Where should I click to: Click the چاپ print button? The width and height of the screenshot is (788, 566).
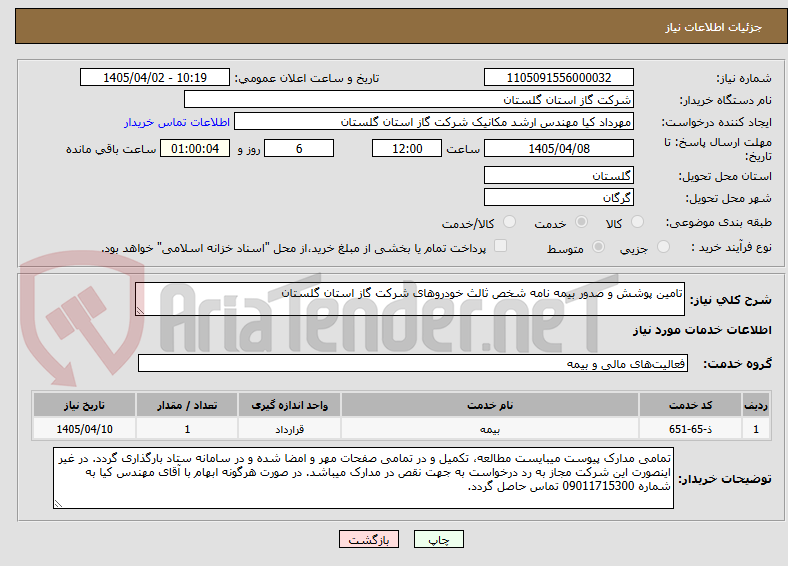click(x=439, y=539)
